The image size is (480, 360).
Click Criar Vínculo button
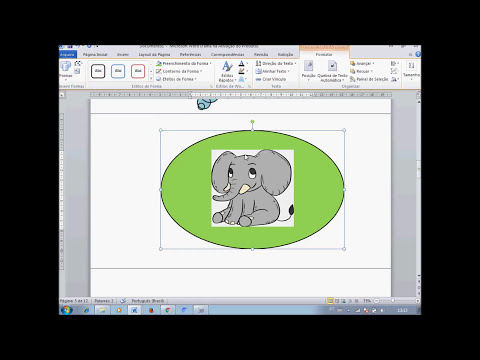[271, 79]
